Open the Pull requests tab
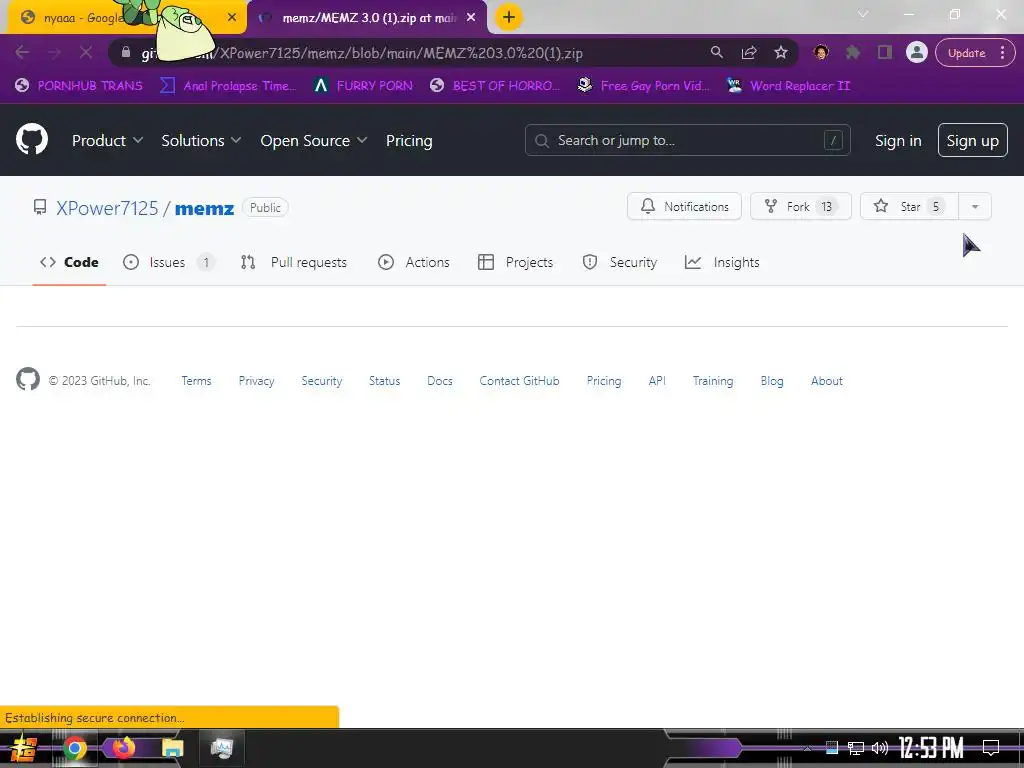The width and height of the screenshot is (1024, 768). [x=294, y=262]
